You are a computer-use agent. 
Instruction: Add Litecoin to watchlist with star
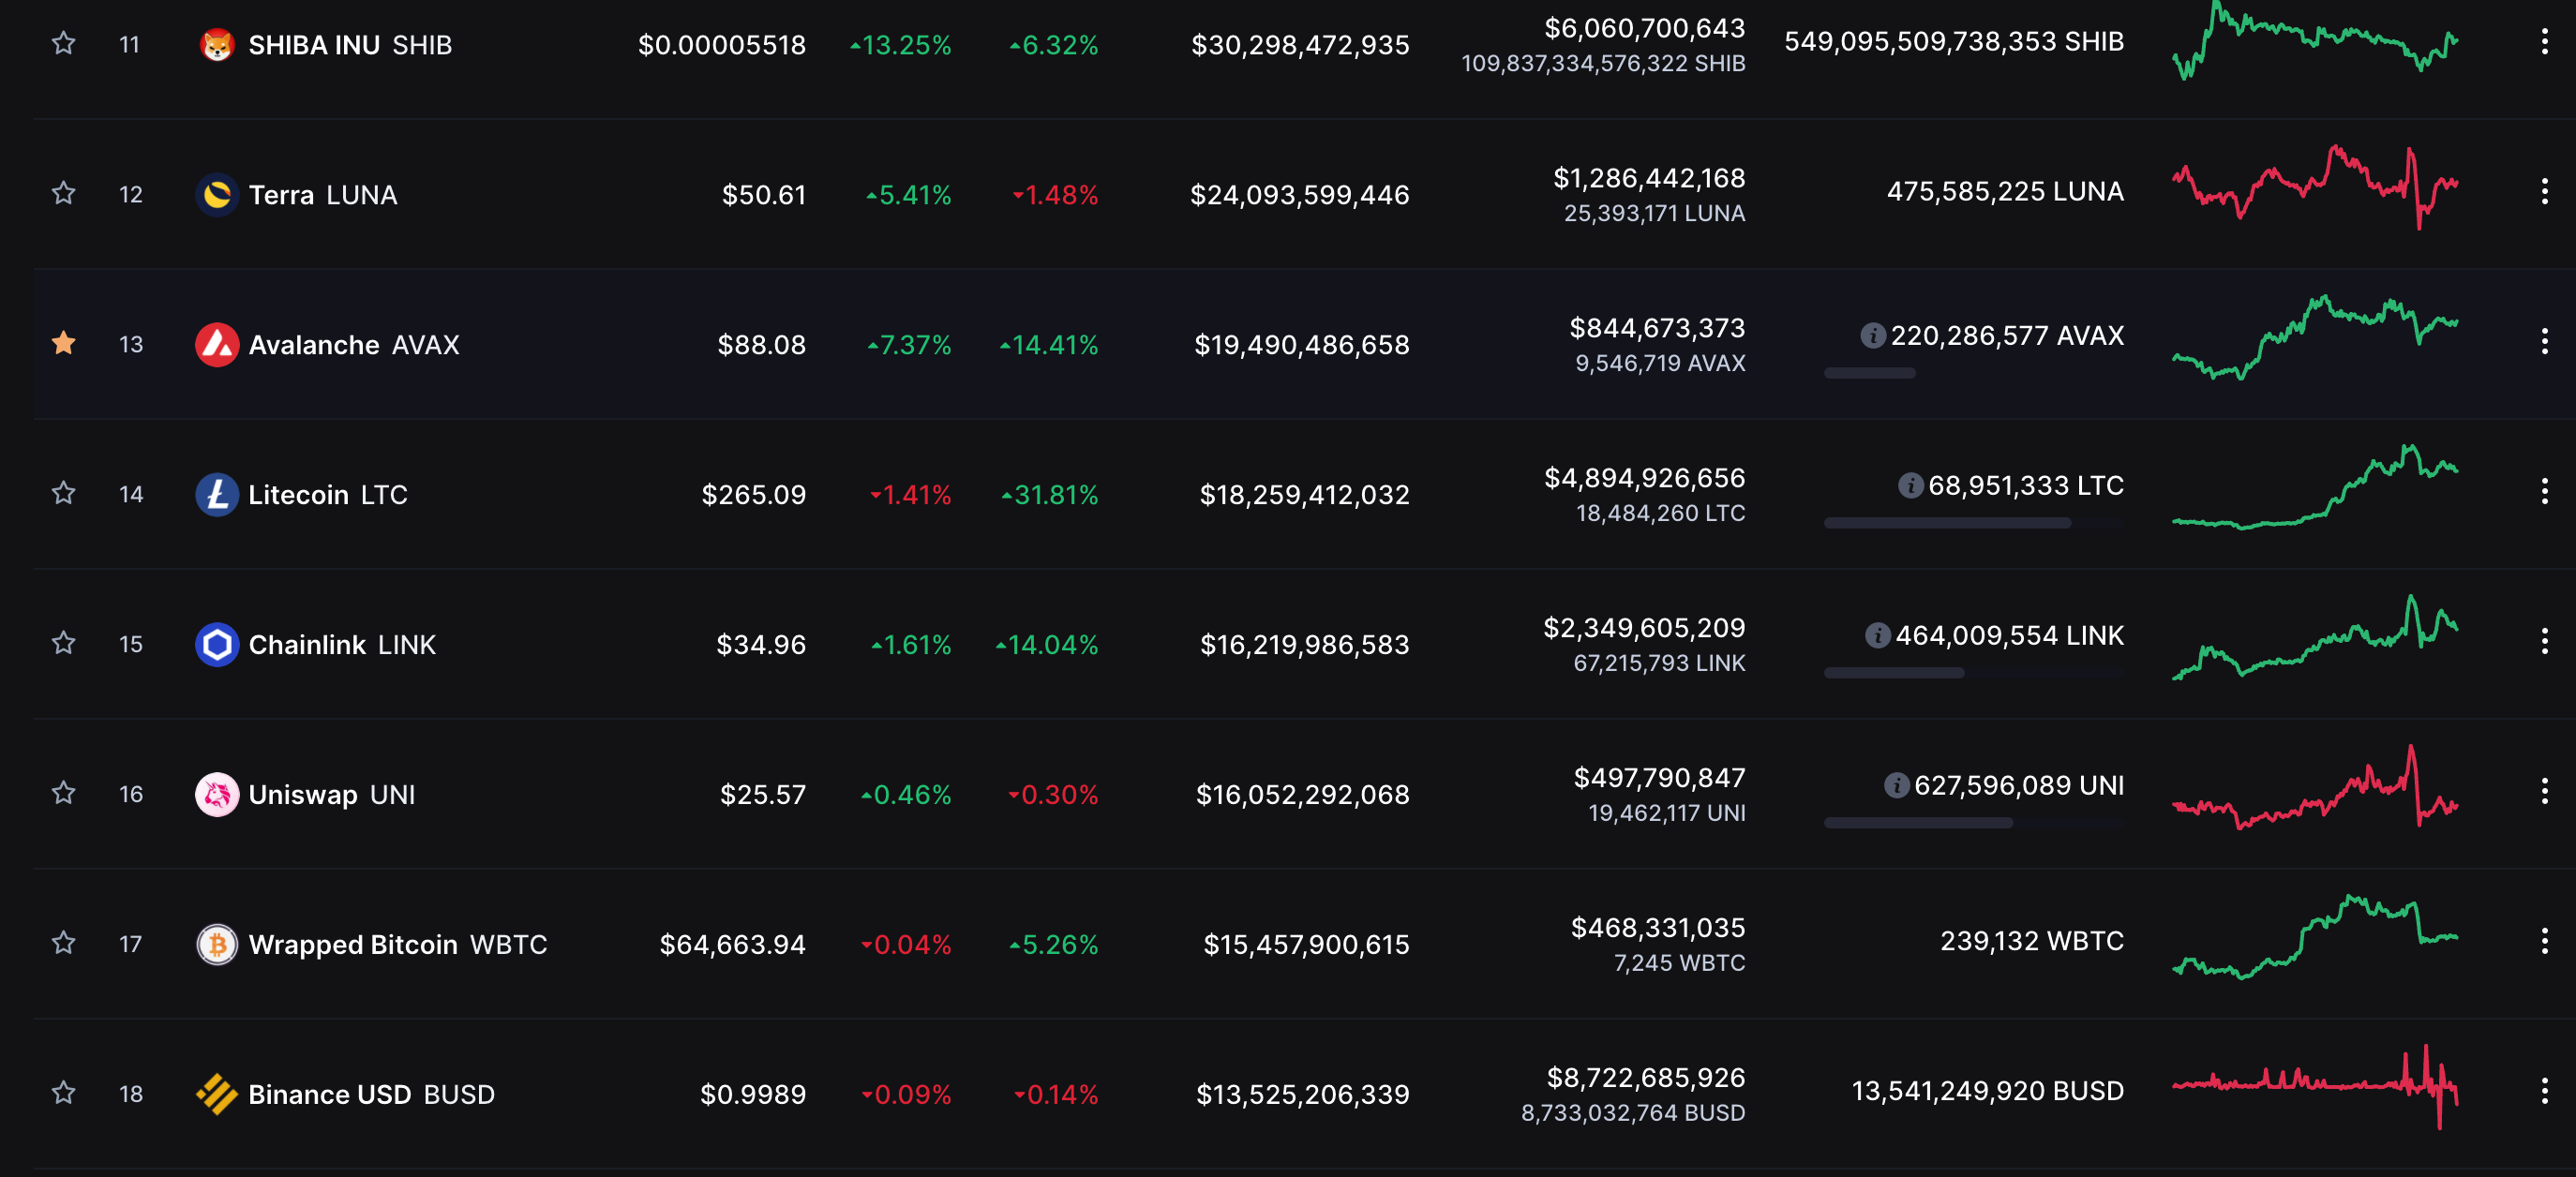point(63,493)
